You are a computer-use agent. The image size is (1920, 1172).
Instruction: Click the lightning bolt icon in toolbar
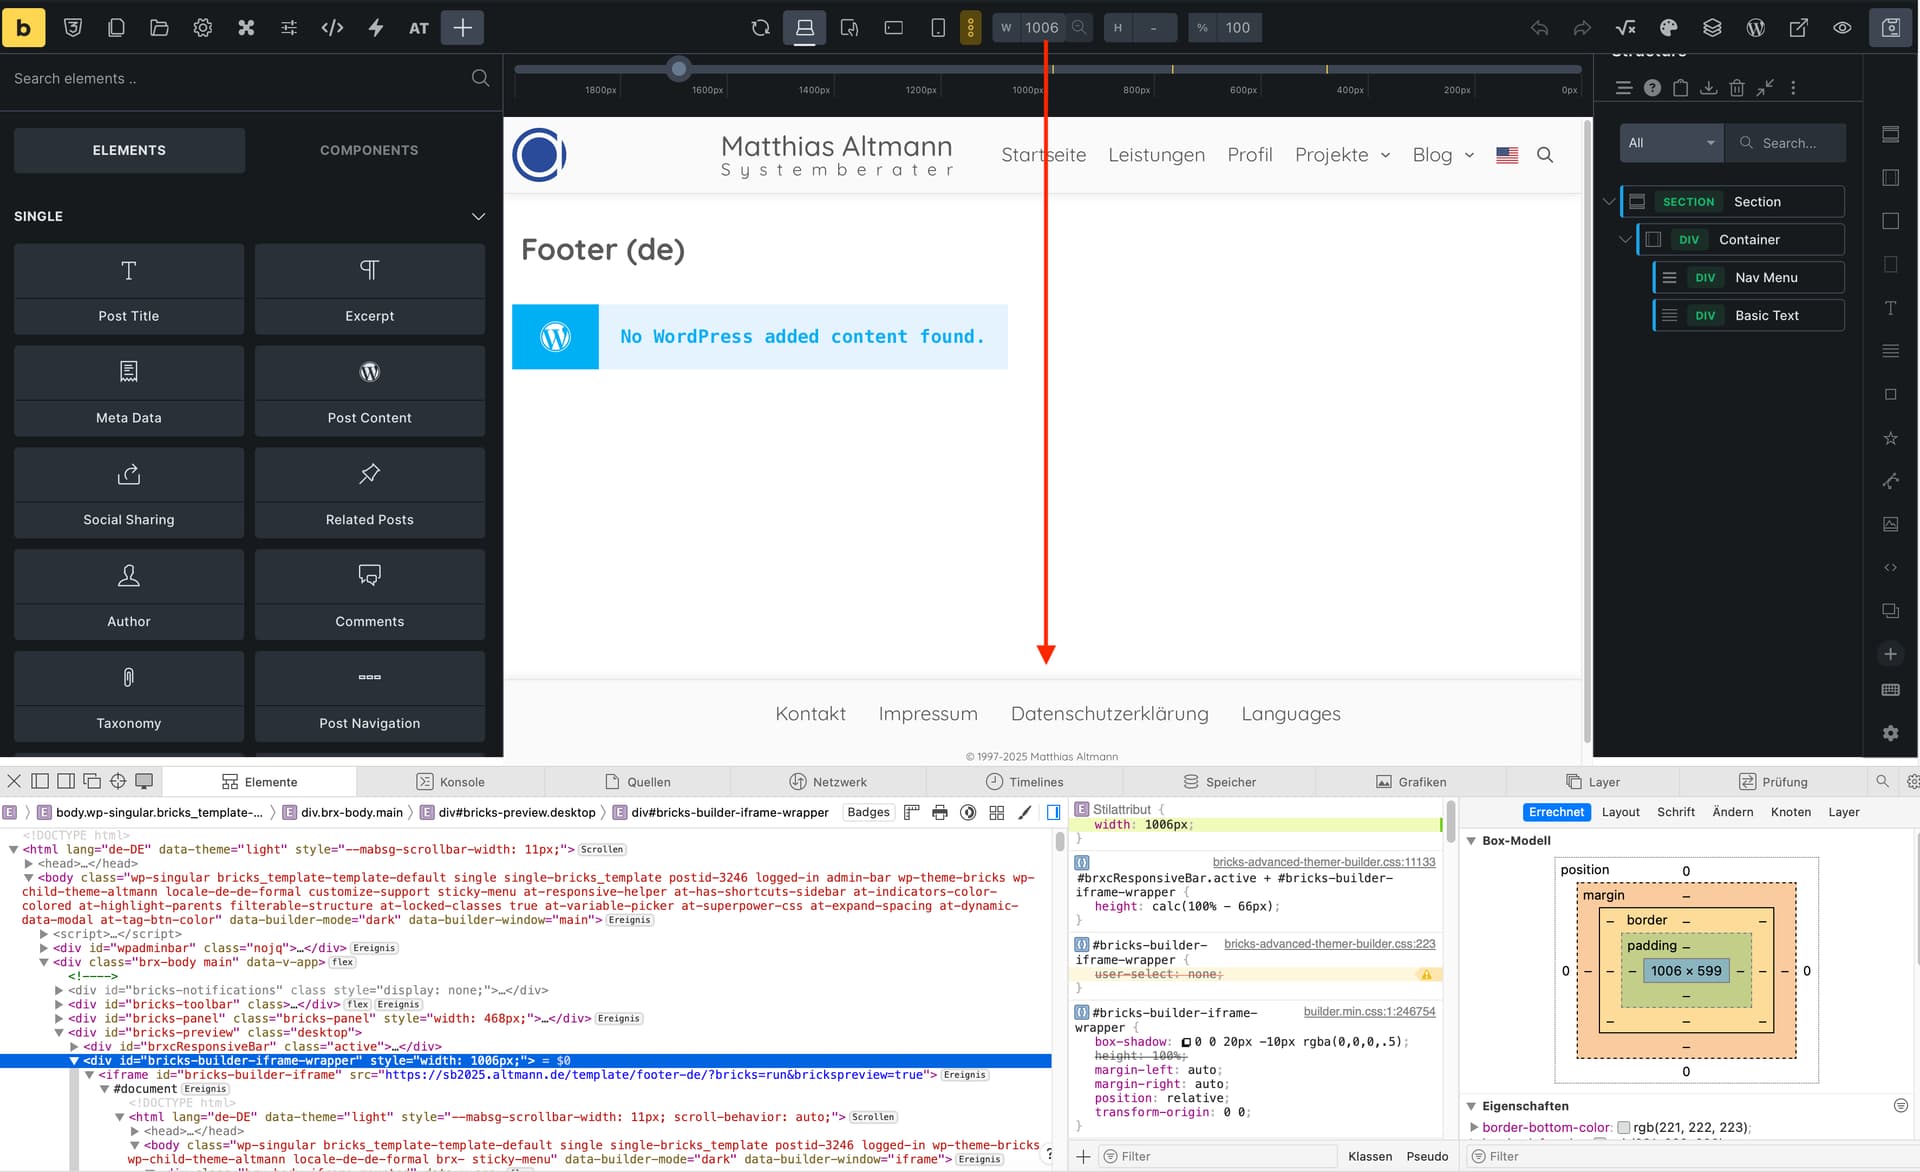(x=376, y=28)
